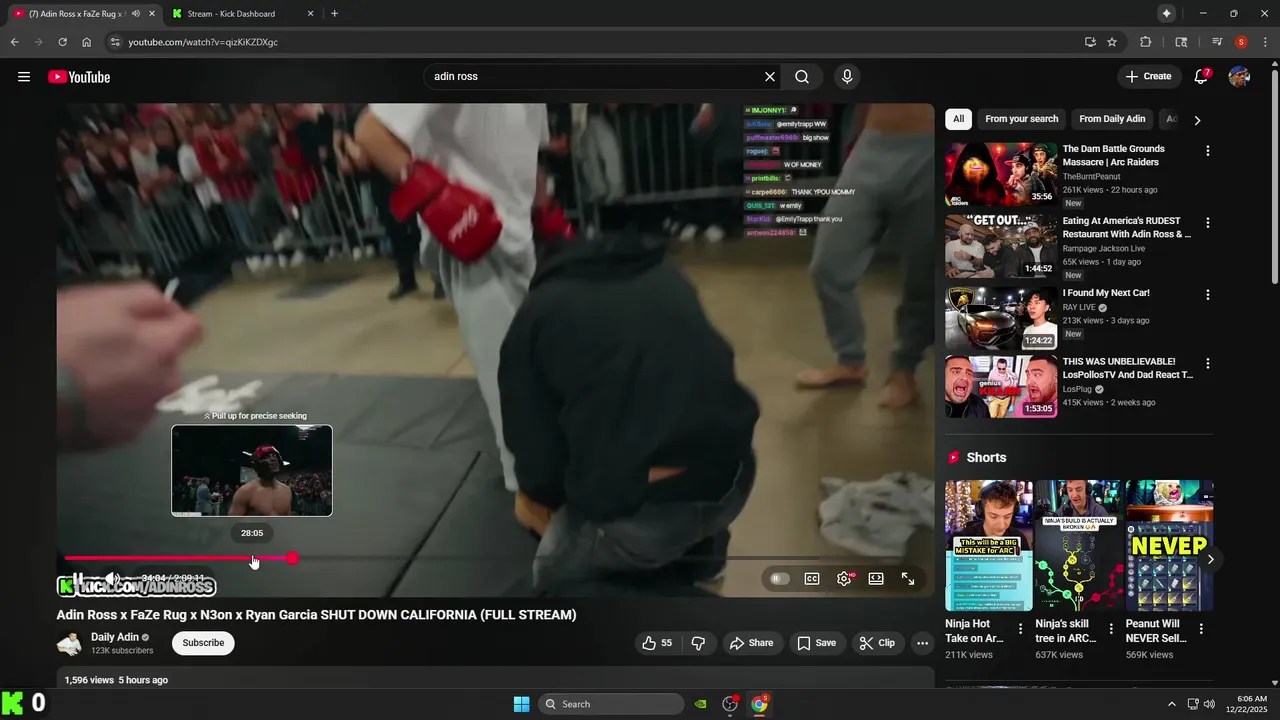Click the address bar URL
The height and width of the screenshot is (720, 1280).
[x=203, y=42]
